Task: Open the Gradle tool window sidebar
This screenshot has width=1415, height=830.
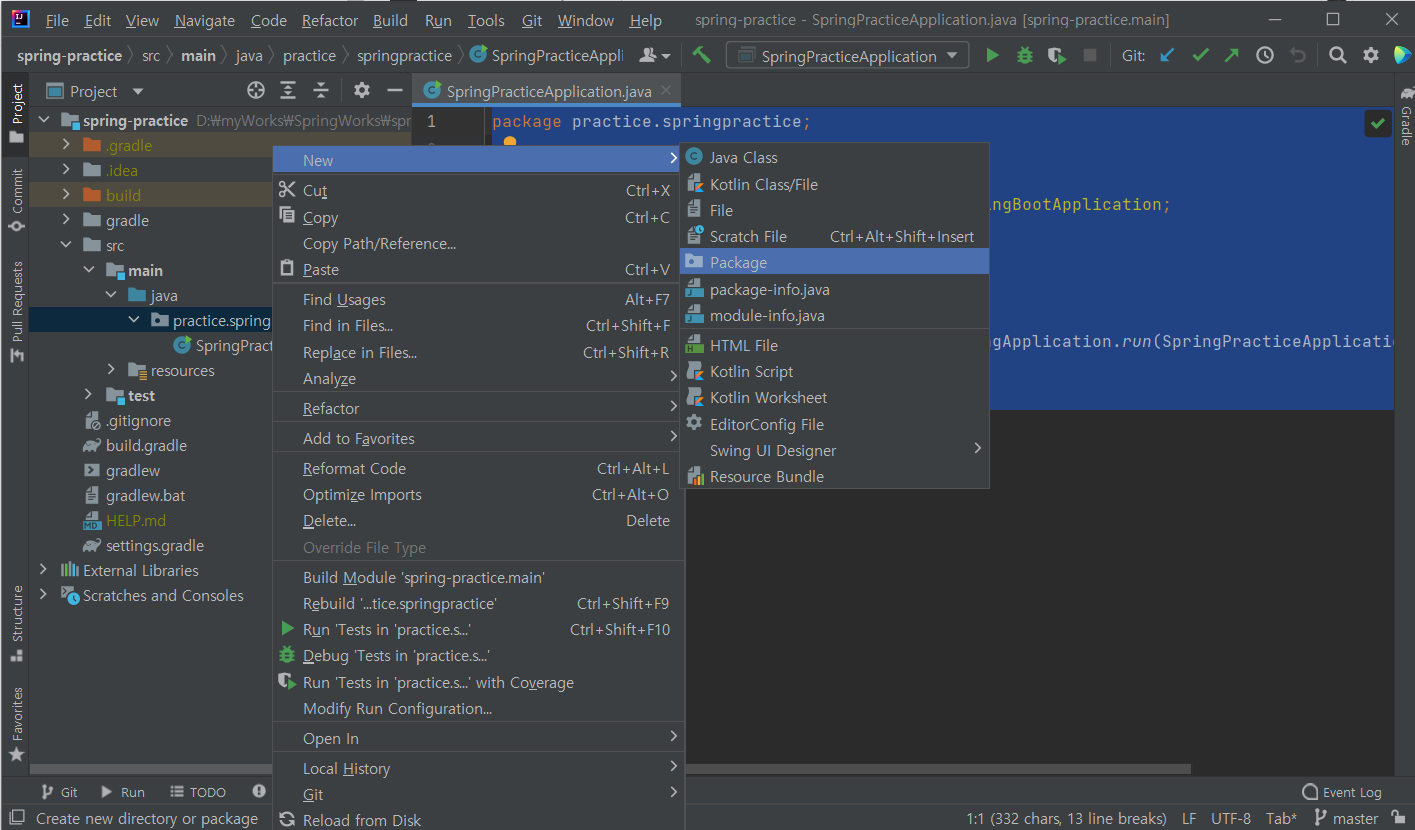Action: (x=1405, y=117)
